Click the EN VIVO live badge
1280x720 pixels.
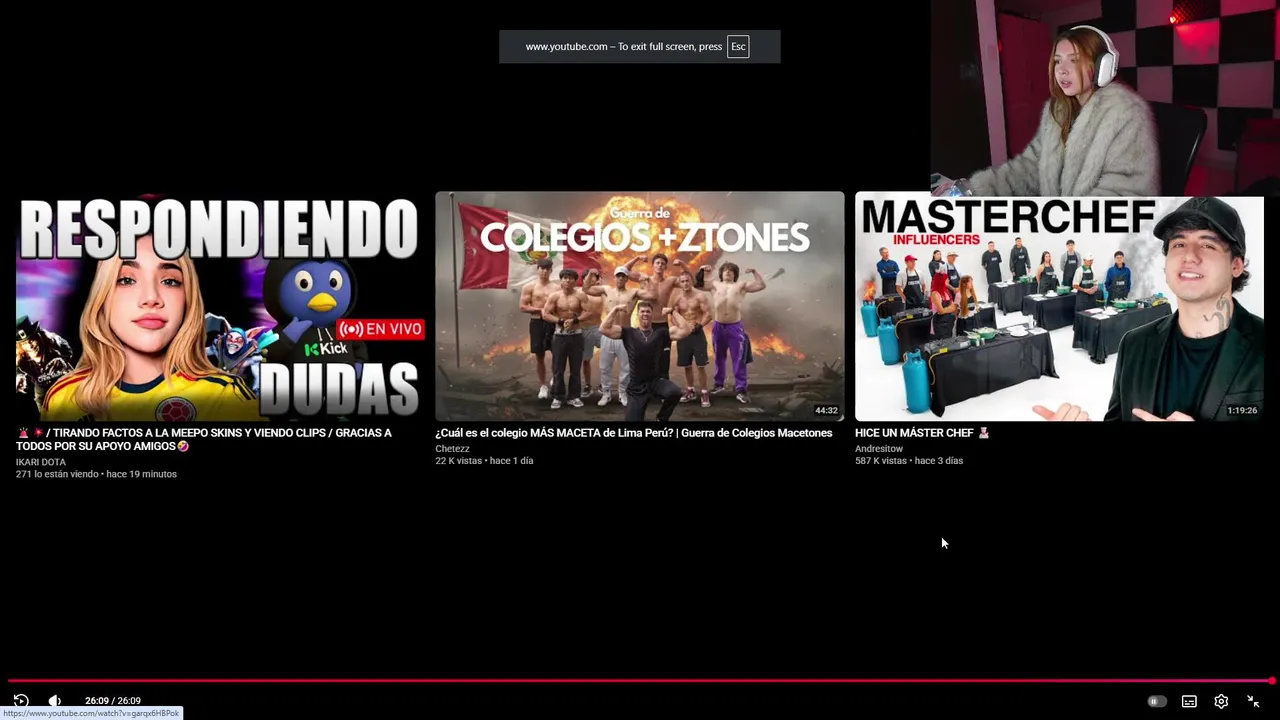point(381,329)
